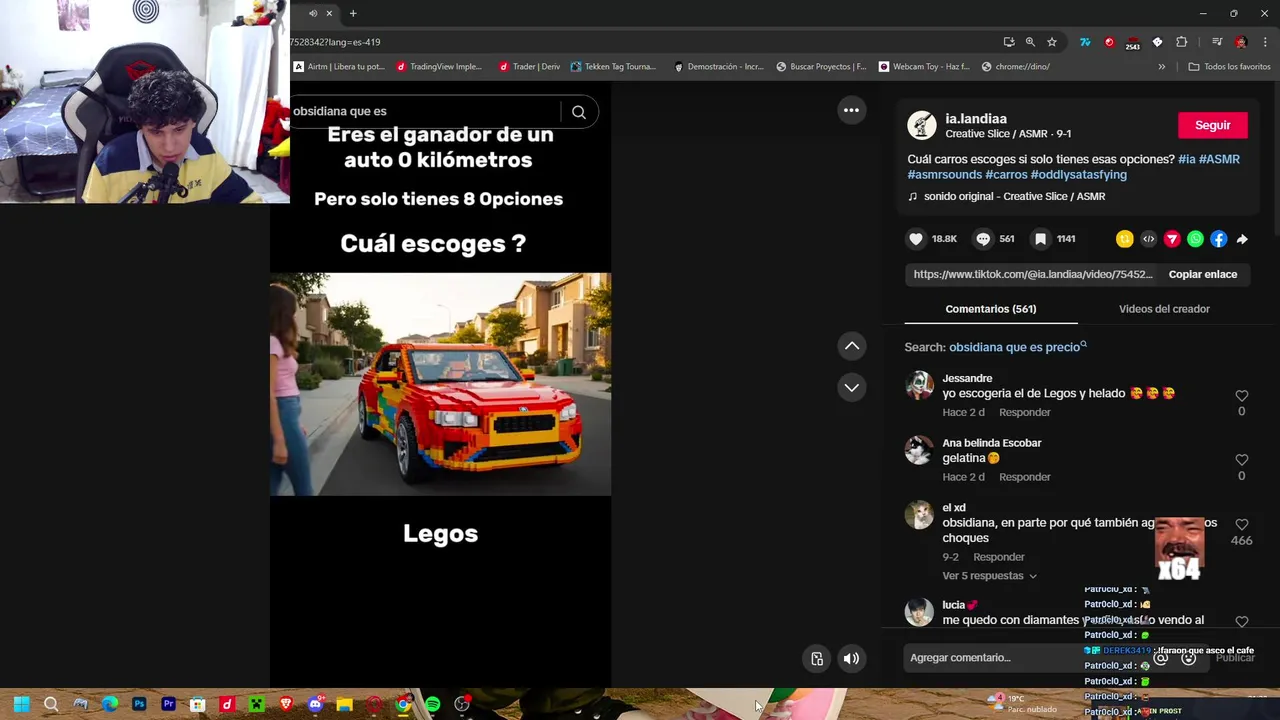The width and height of the screenshot is (1280, 720).
Task: Open the #ASMR hashtag
Action: [x=1219, y=159]
